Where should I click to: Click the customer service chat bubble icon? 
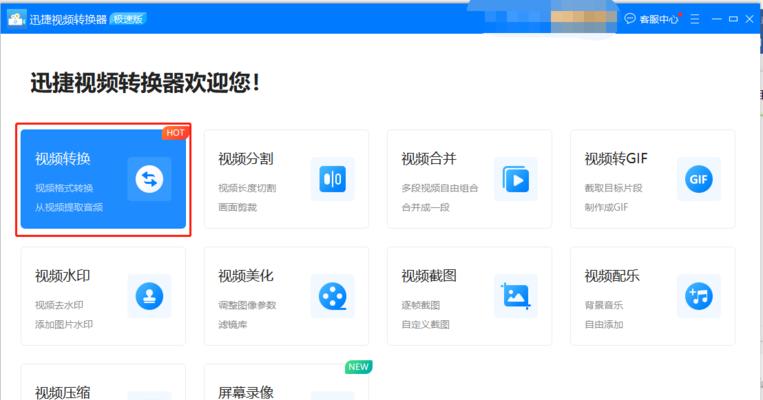[630, 18]
